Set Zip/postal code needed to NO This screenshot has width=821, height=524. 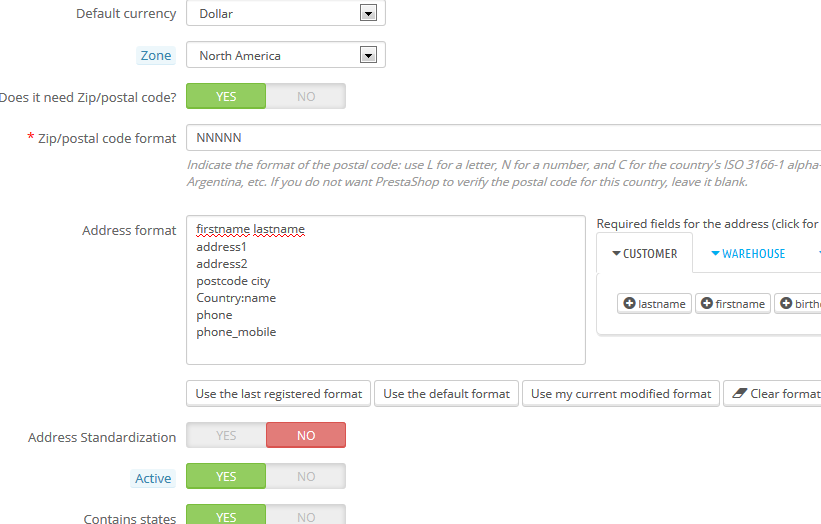tap(305, 96)
